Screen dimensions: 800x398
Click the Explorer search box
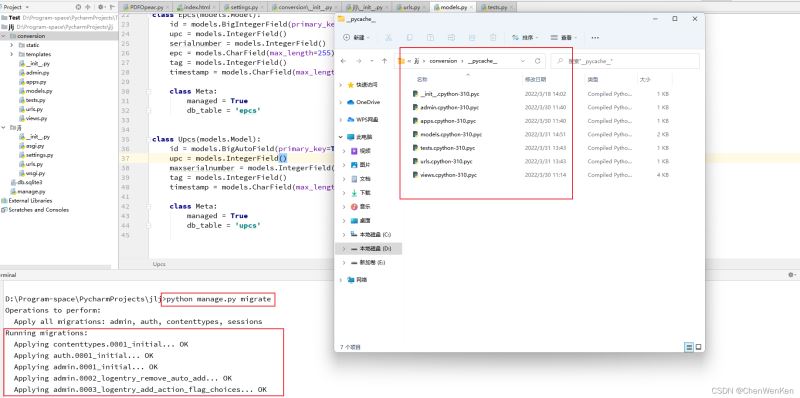pyautogui.click(x=625, y=61)
